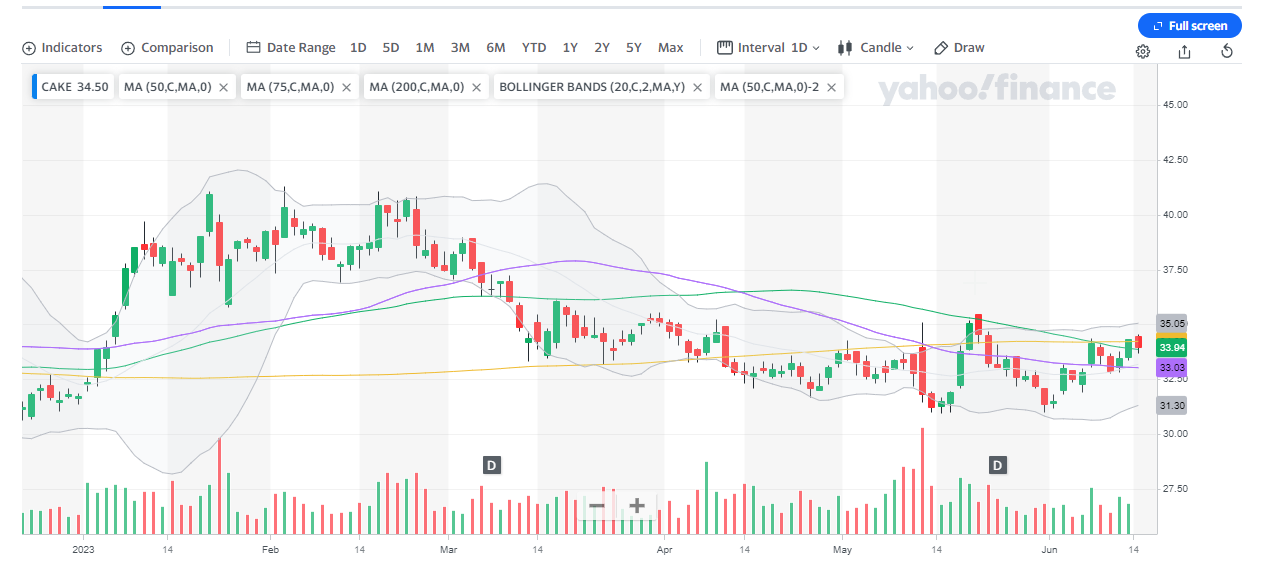Remove the Bollinger Bands indicator
The height and width of the screenshot is (564, 1266).
coord(696,88)
